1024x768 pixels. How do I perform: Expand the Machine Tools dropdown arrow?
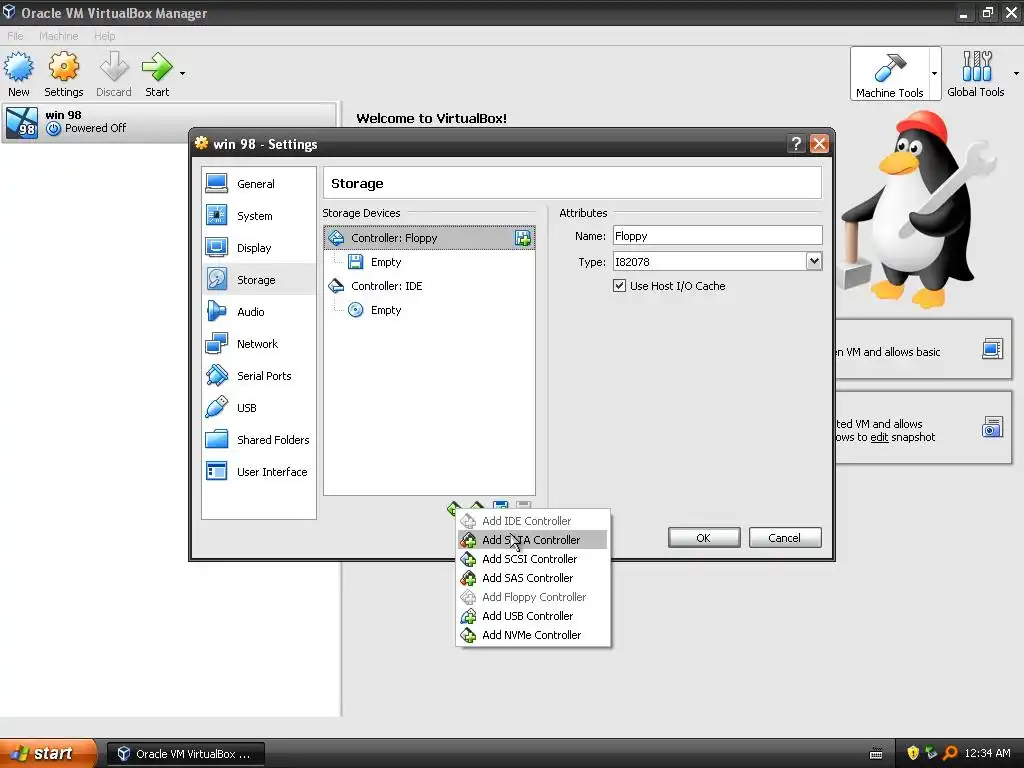point(935,73)
